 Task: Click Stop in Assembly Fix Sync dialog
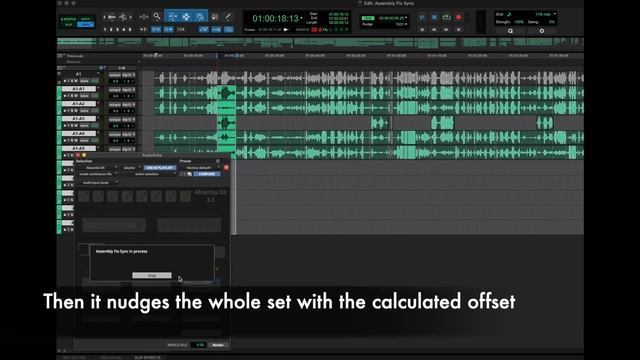tap(152, 276)
